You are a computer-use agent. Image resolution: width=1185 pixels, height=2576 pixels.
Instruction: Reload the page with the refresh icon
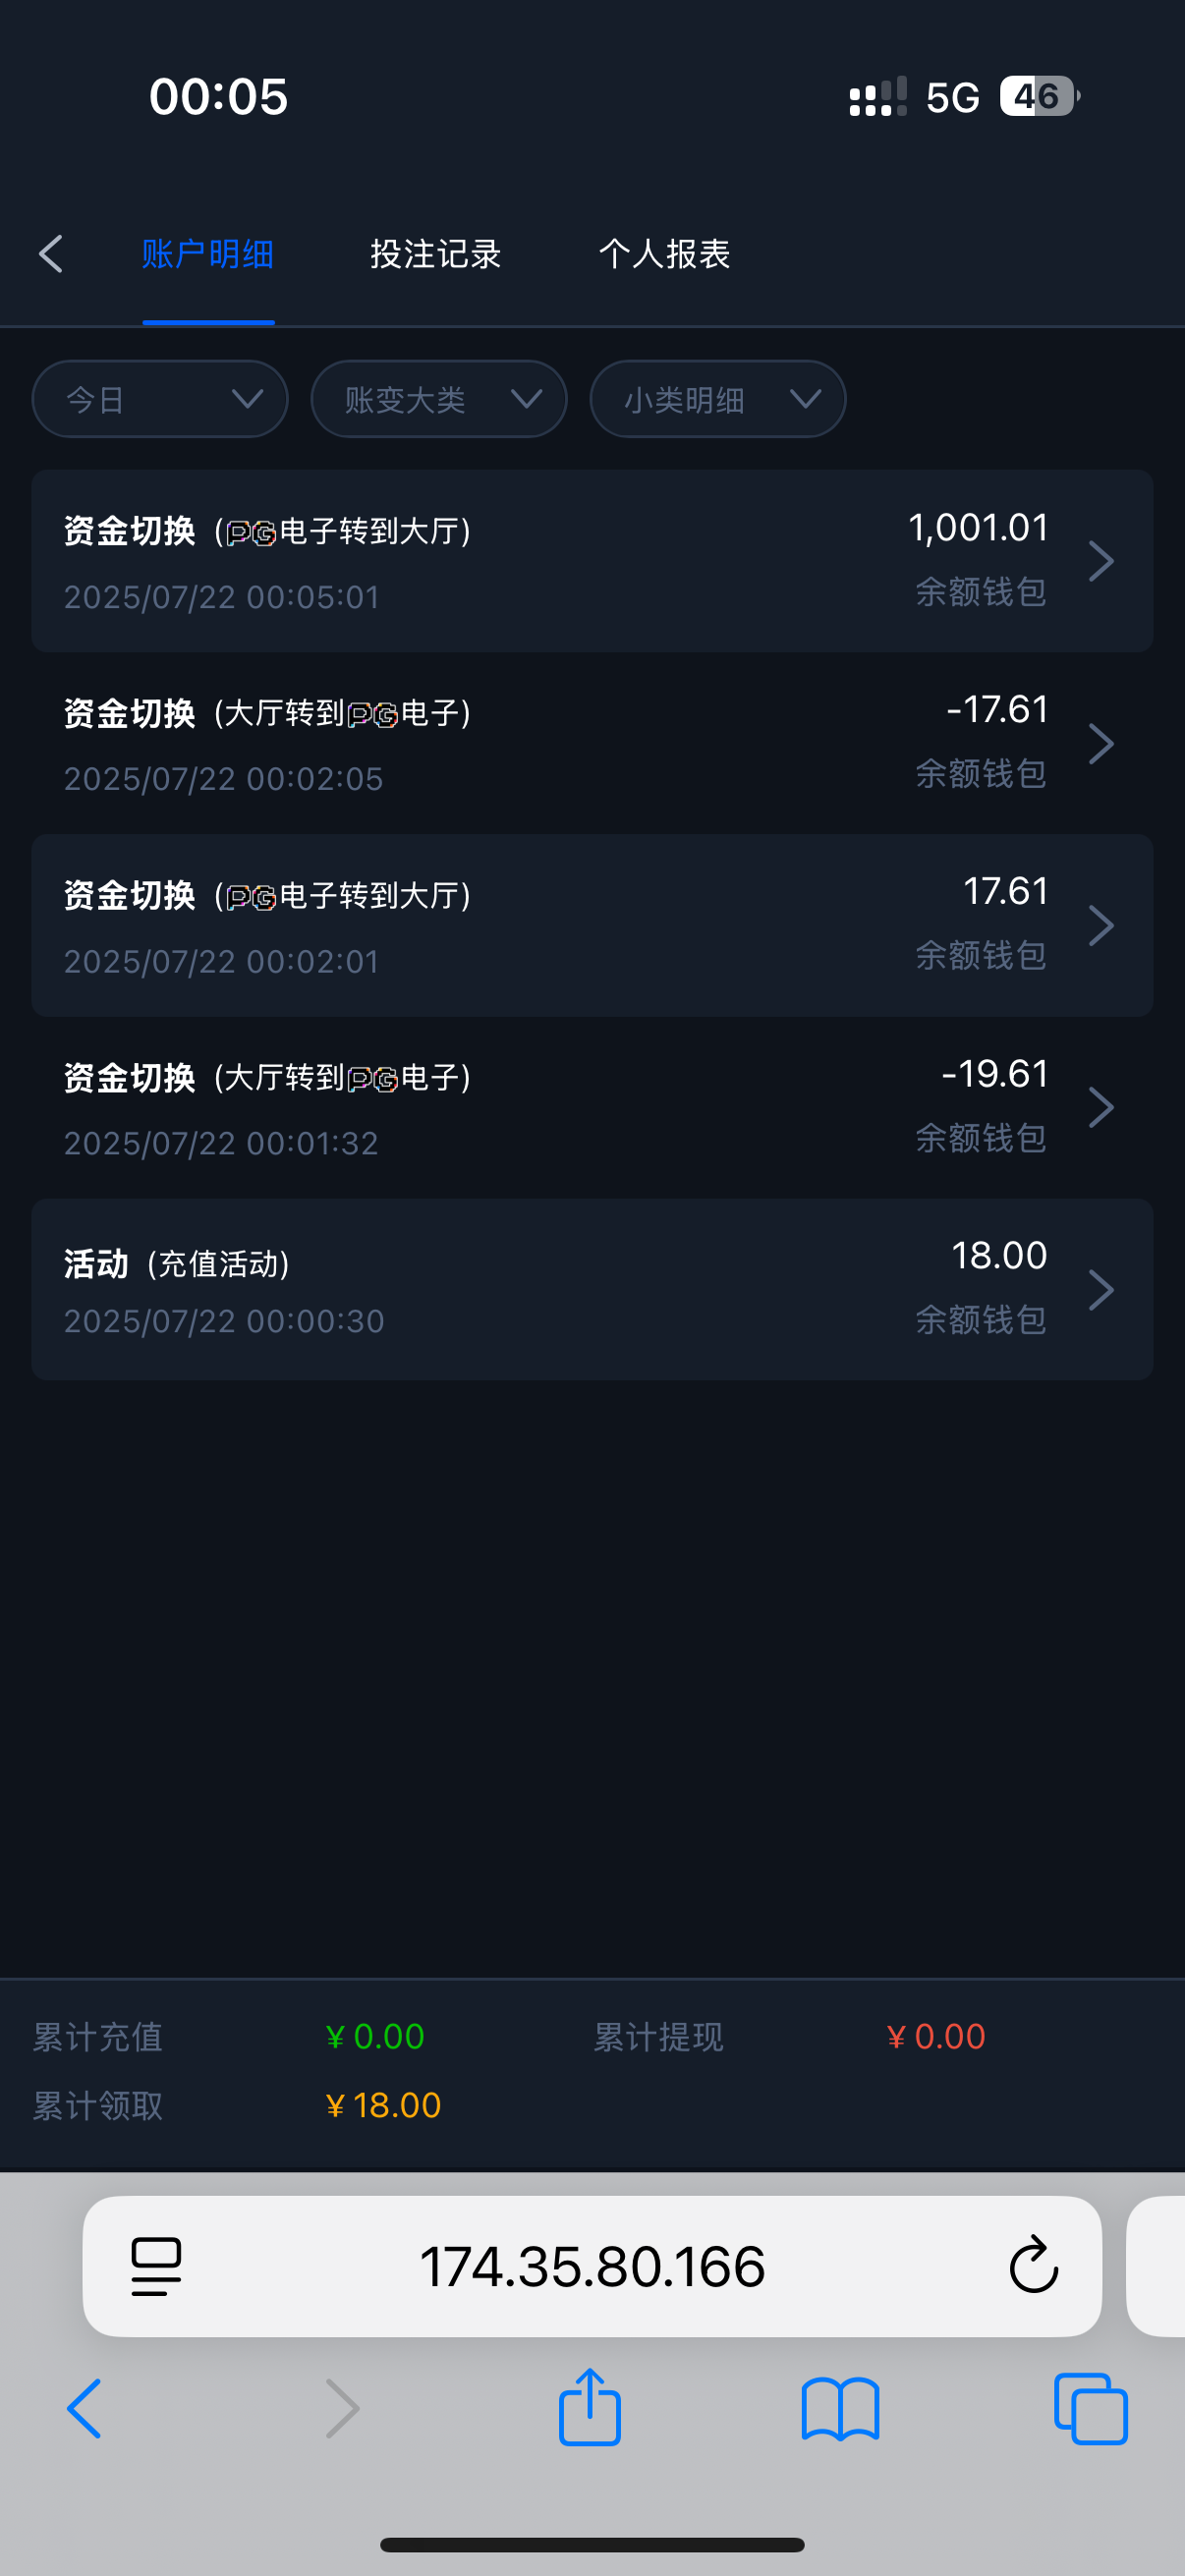pyautogui.click(x=1033, y=2265)
